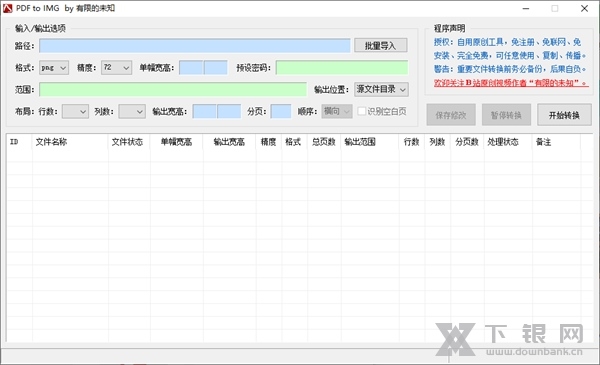This screenshot has width=600, height=365.
Task: Click the 输出宽高 column header
Action: pyautogui.click(x=229, y=142)
